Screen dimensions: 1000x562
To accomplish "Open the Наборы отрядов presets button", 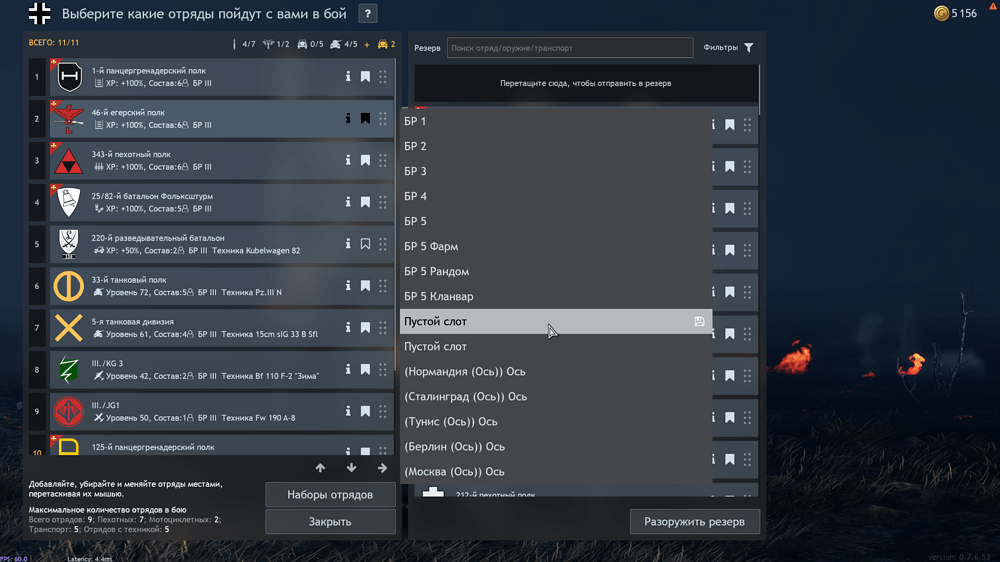I will 330,494.
